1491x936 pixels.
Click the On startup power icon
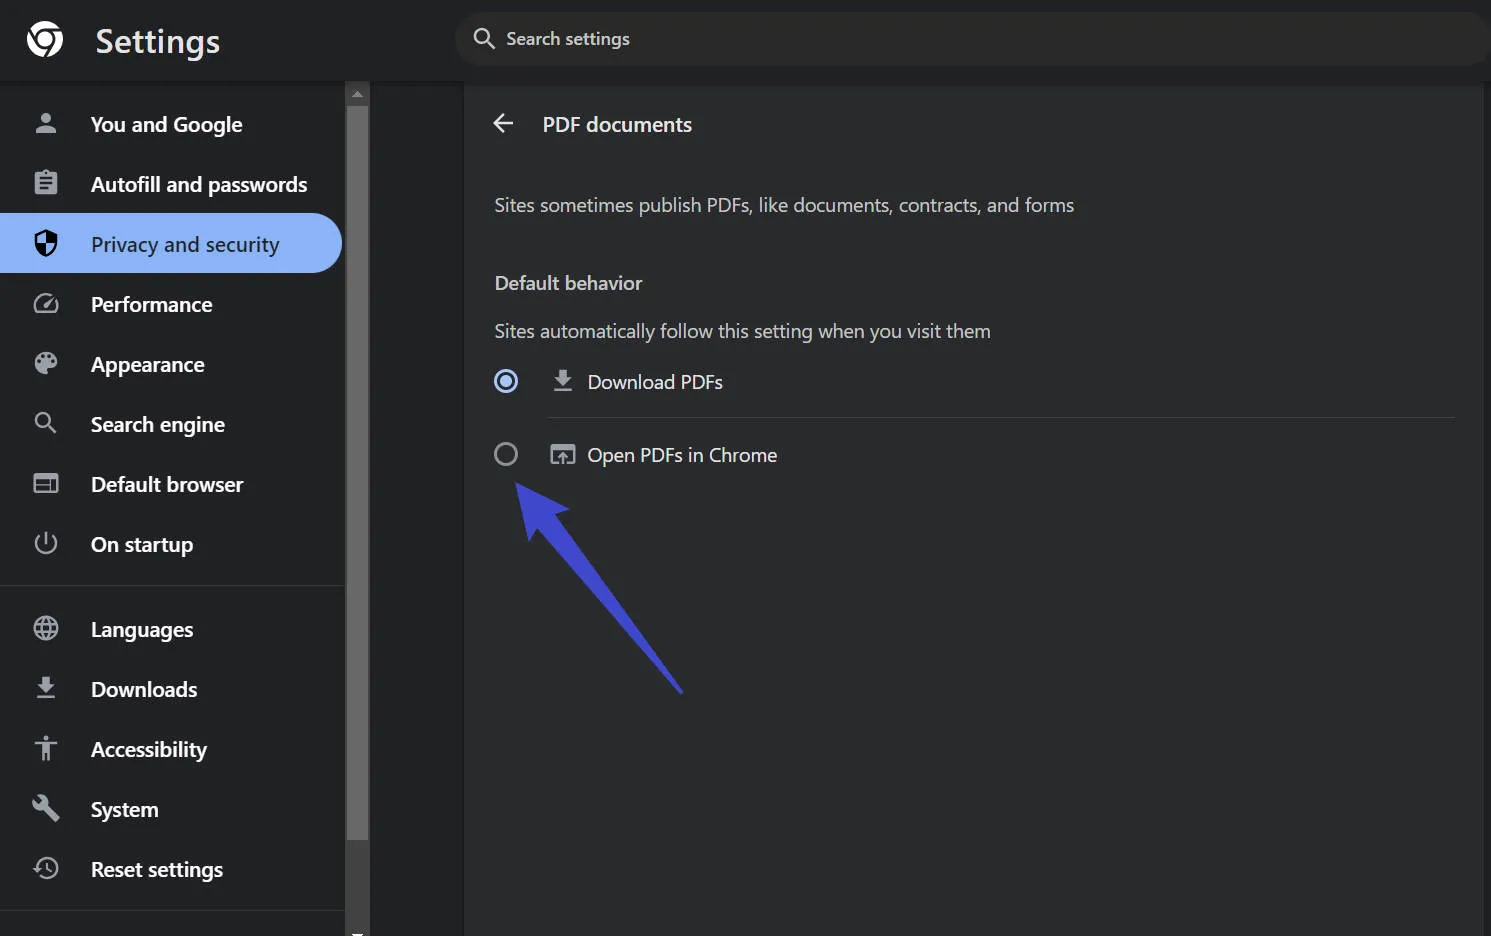tap(45, 544)
